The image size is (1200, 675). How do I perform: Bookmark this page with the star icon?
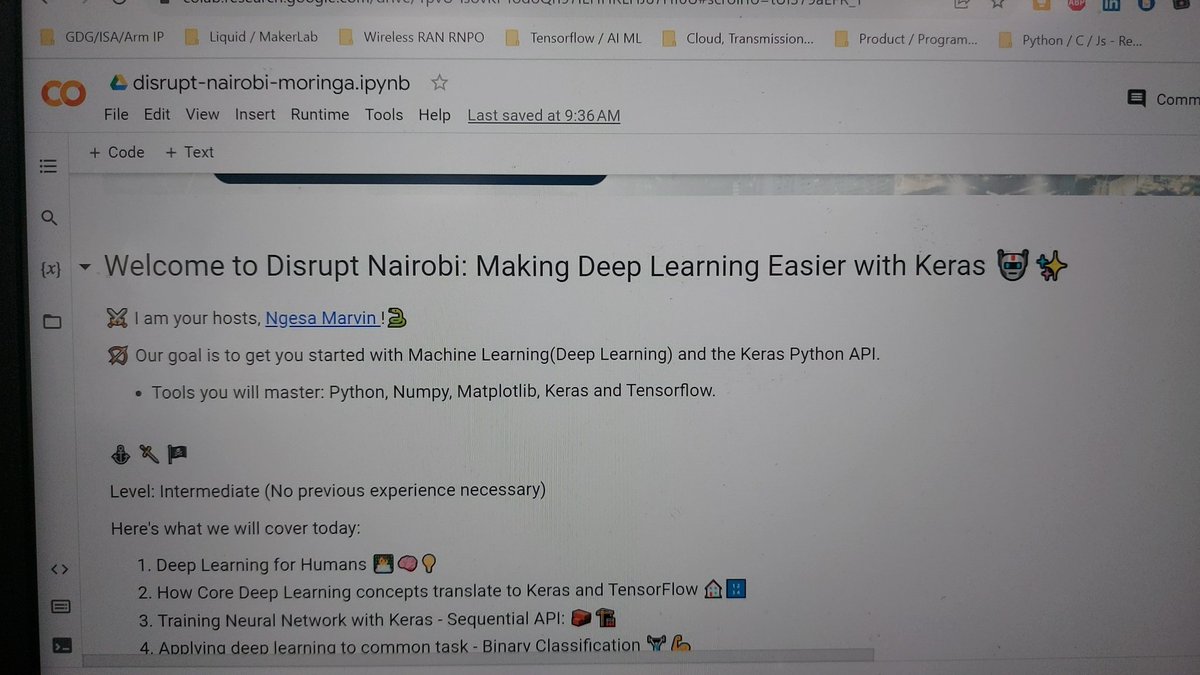tap(996, 4)
